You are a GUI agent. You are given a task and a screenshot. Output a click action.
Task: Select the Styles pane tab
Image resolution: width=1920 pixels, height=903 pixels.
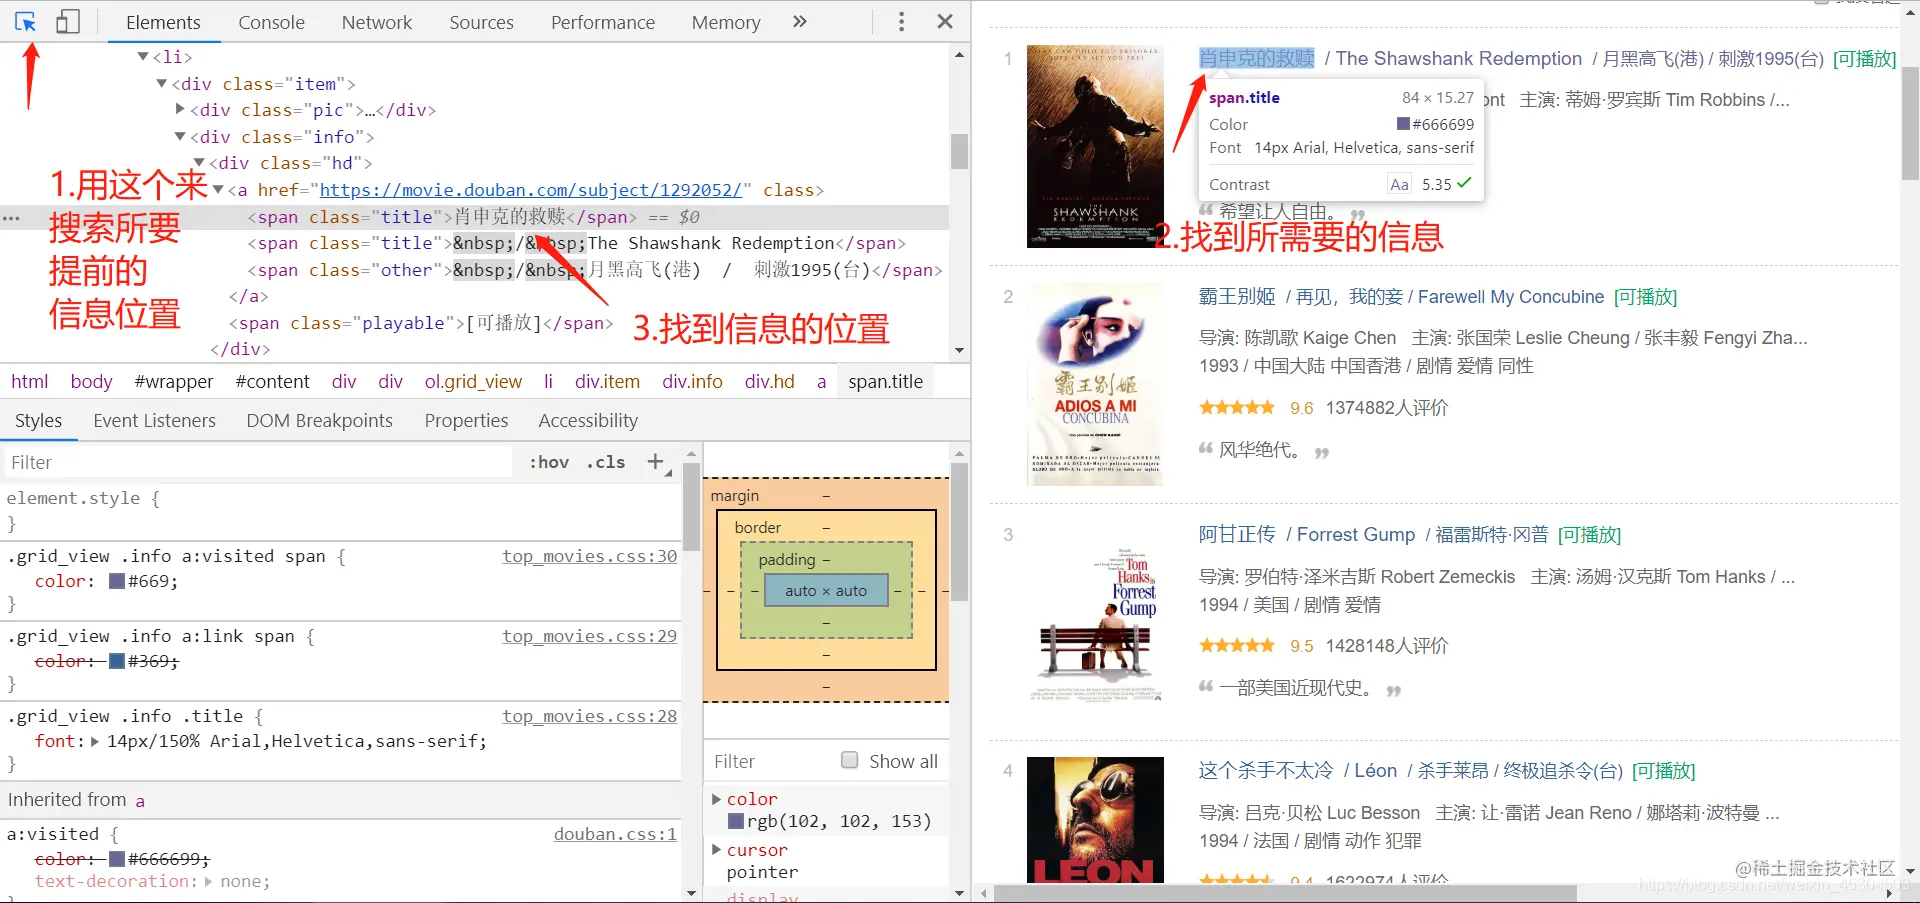point(39,421)
